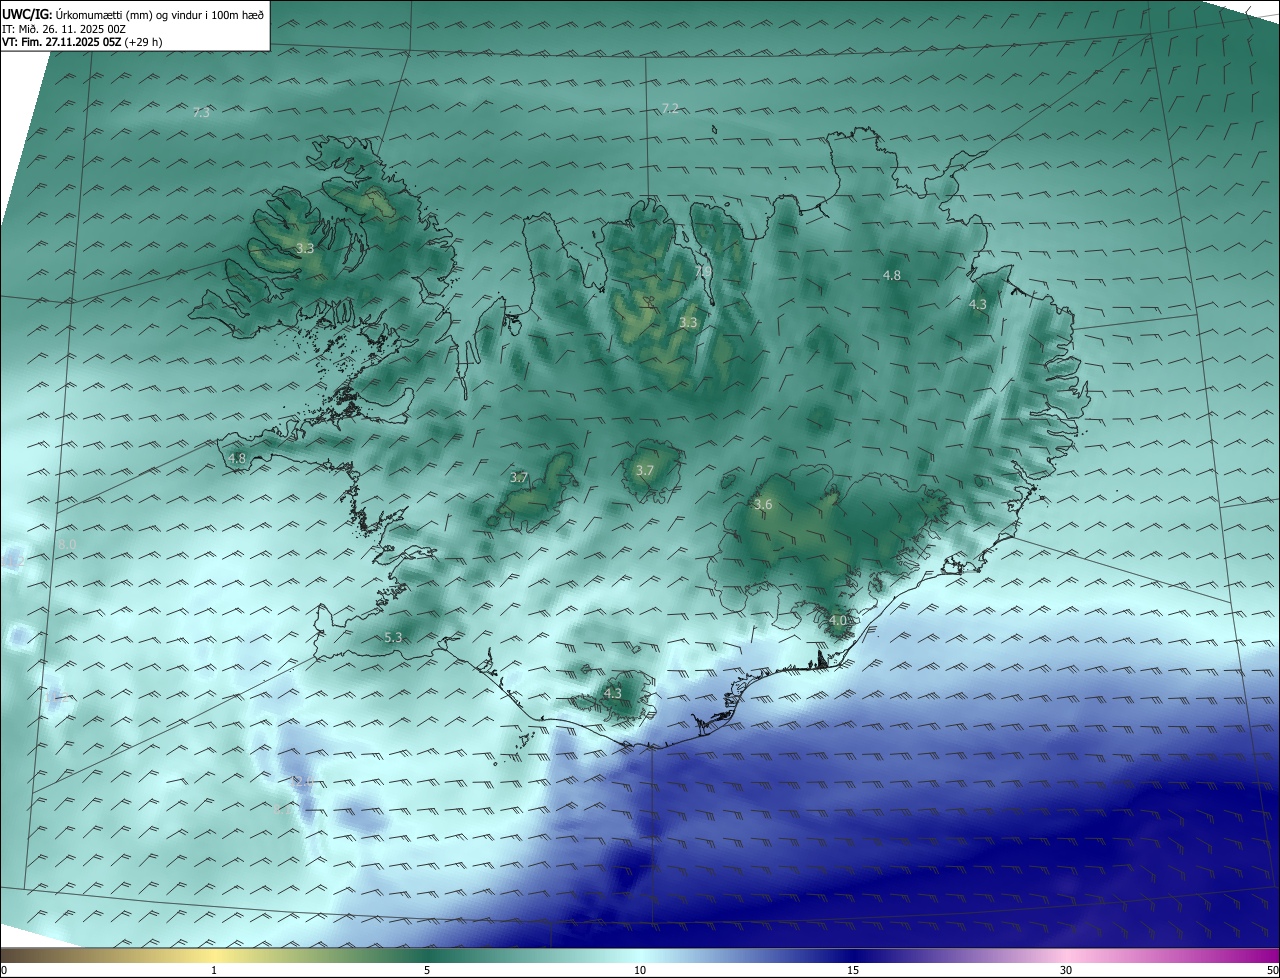Image resolution: width=1280 pixels, height=978 pixels.
Task: Click the colour scale tick labelled 1
Action: click(x=214, y=970)
